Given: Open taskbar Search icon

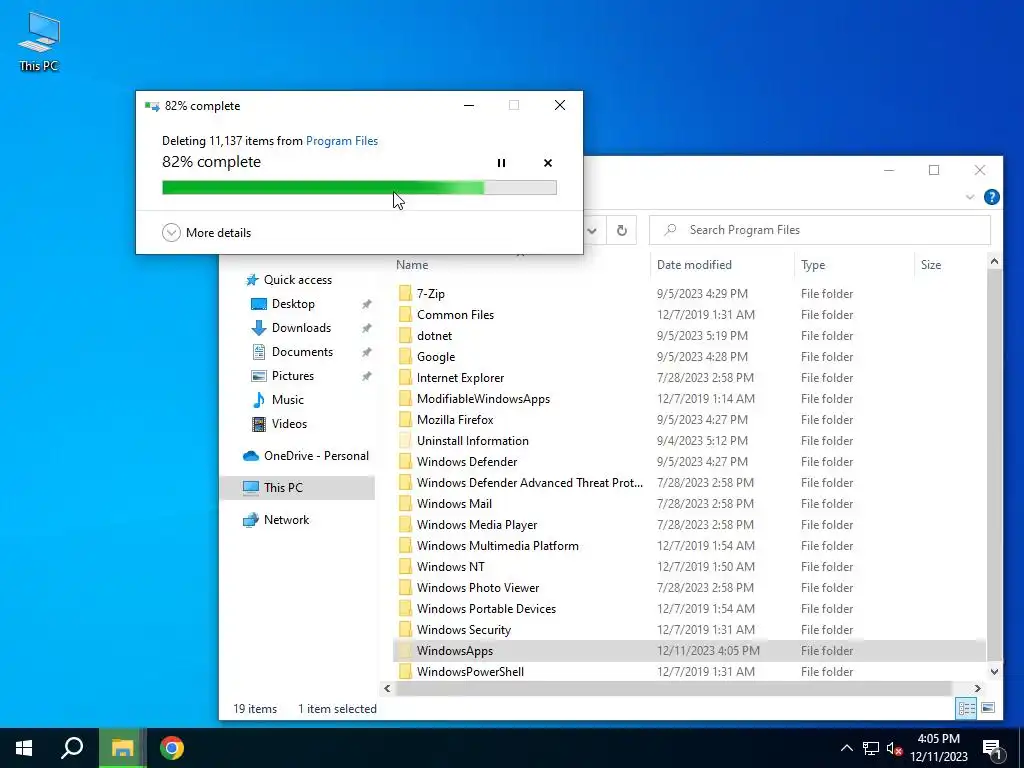Looking at the screenshot, I should 72,748.
